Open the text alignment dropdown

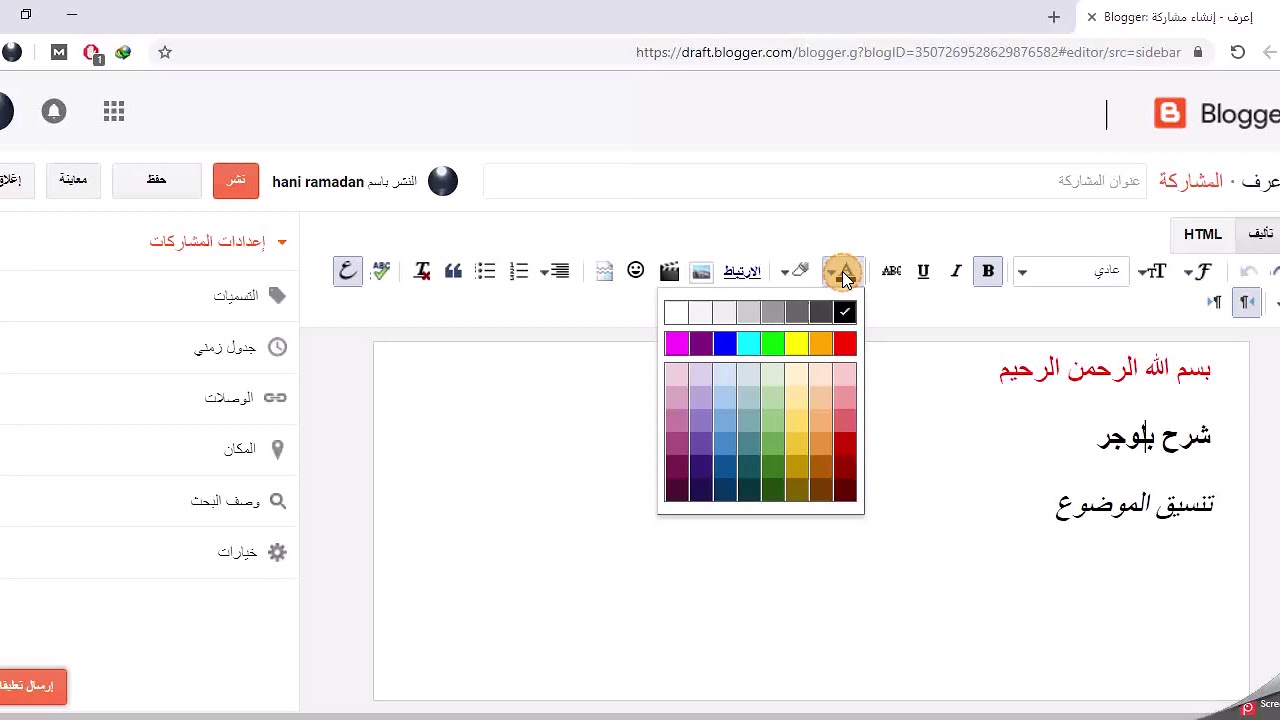[554, 271]
